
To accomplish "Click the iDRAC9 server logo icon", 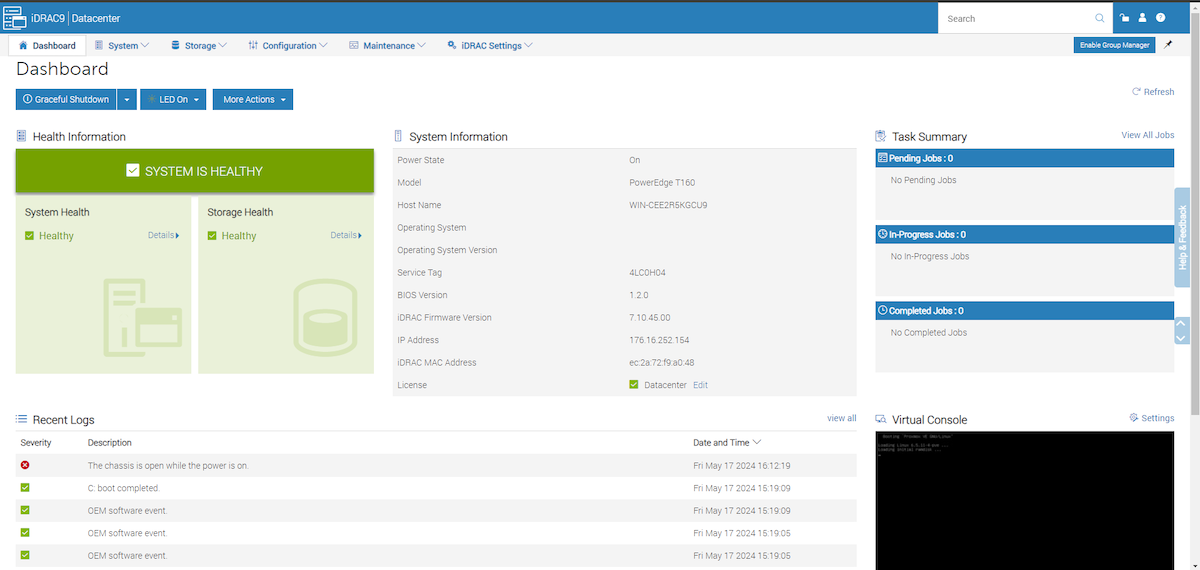I will [15, 18].
